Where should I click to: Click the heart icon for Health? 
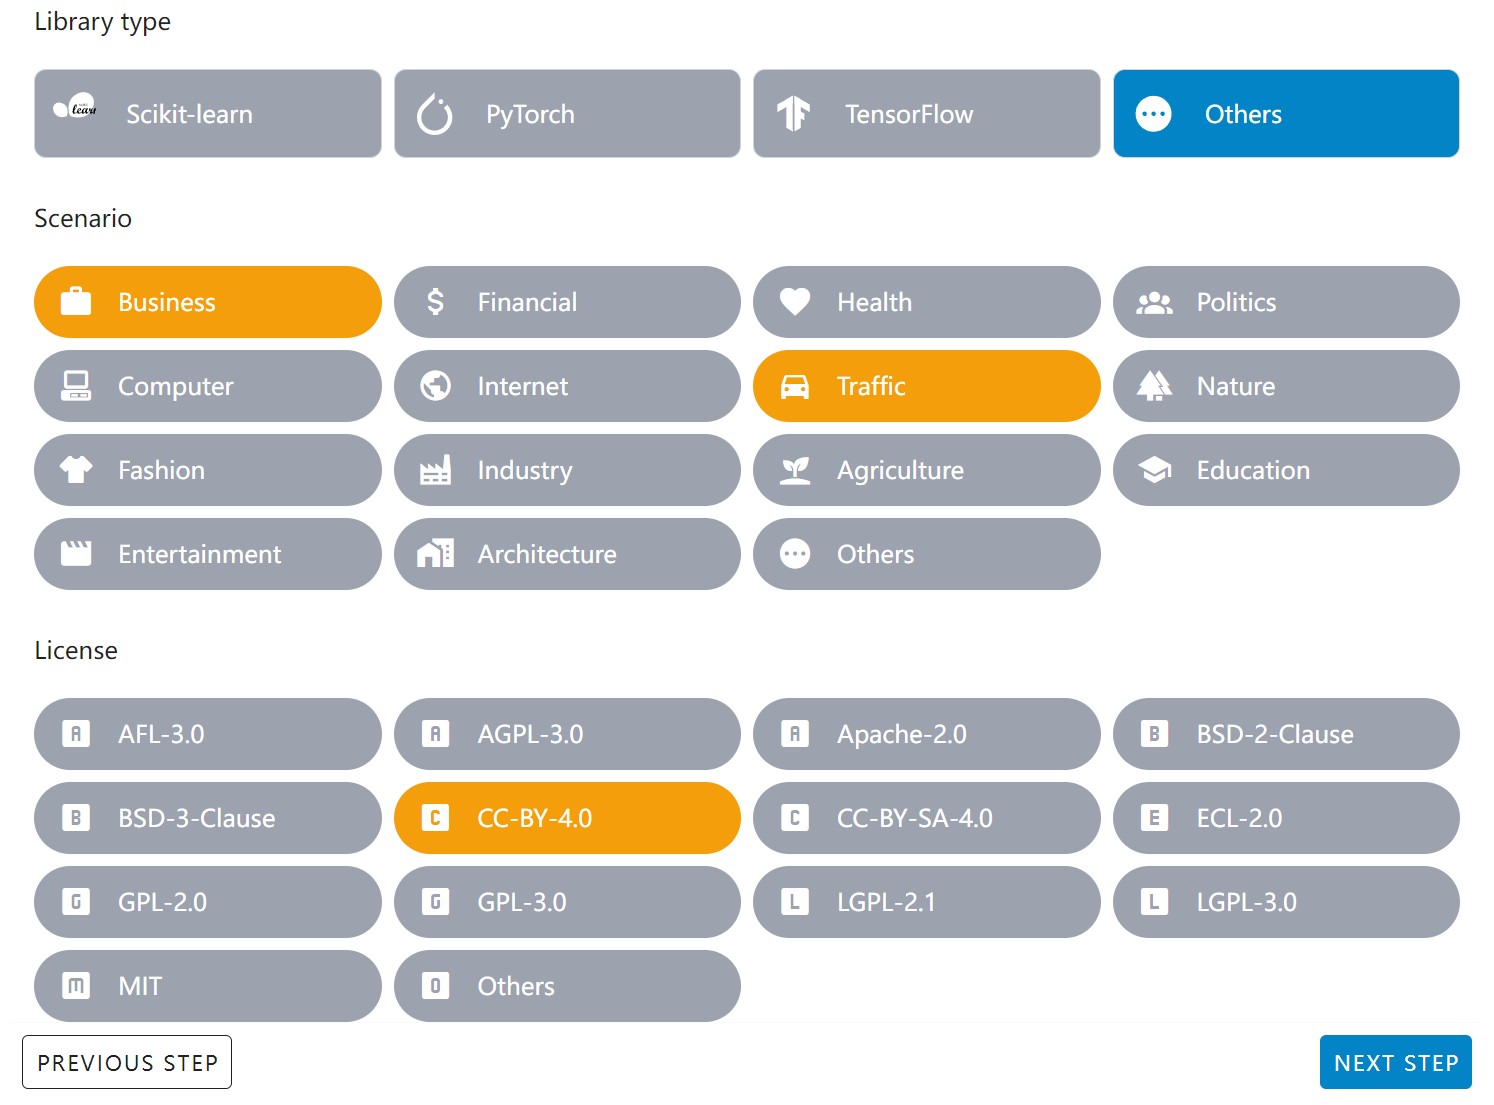pos(795,302)
